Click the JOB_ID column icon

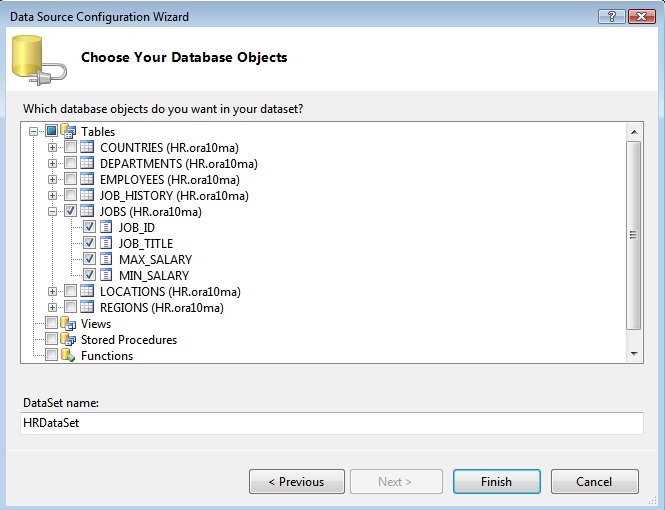click(x=106, y=228)
